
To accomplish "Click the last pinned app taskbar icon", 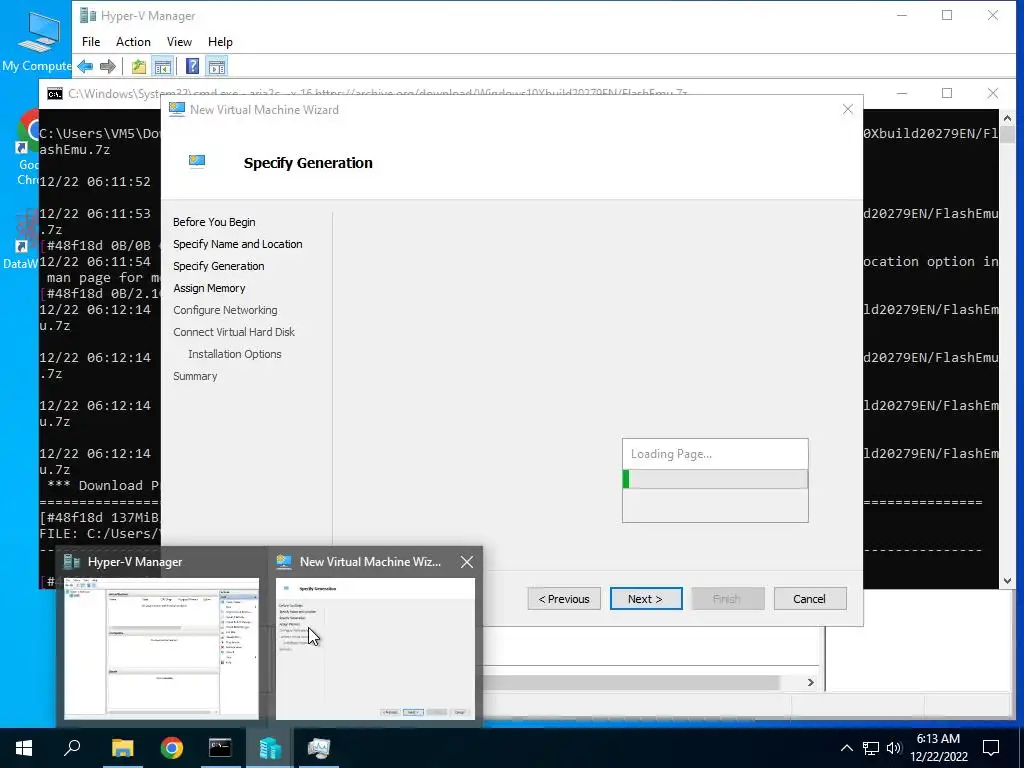I will [319, 748].
